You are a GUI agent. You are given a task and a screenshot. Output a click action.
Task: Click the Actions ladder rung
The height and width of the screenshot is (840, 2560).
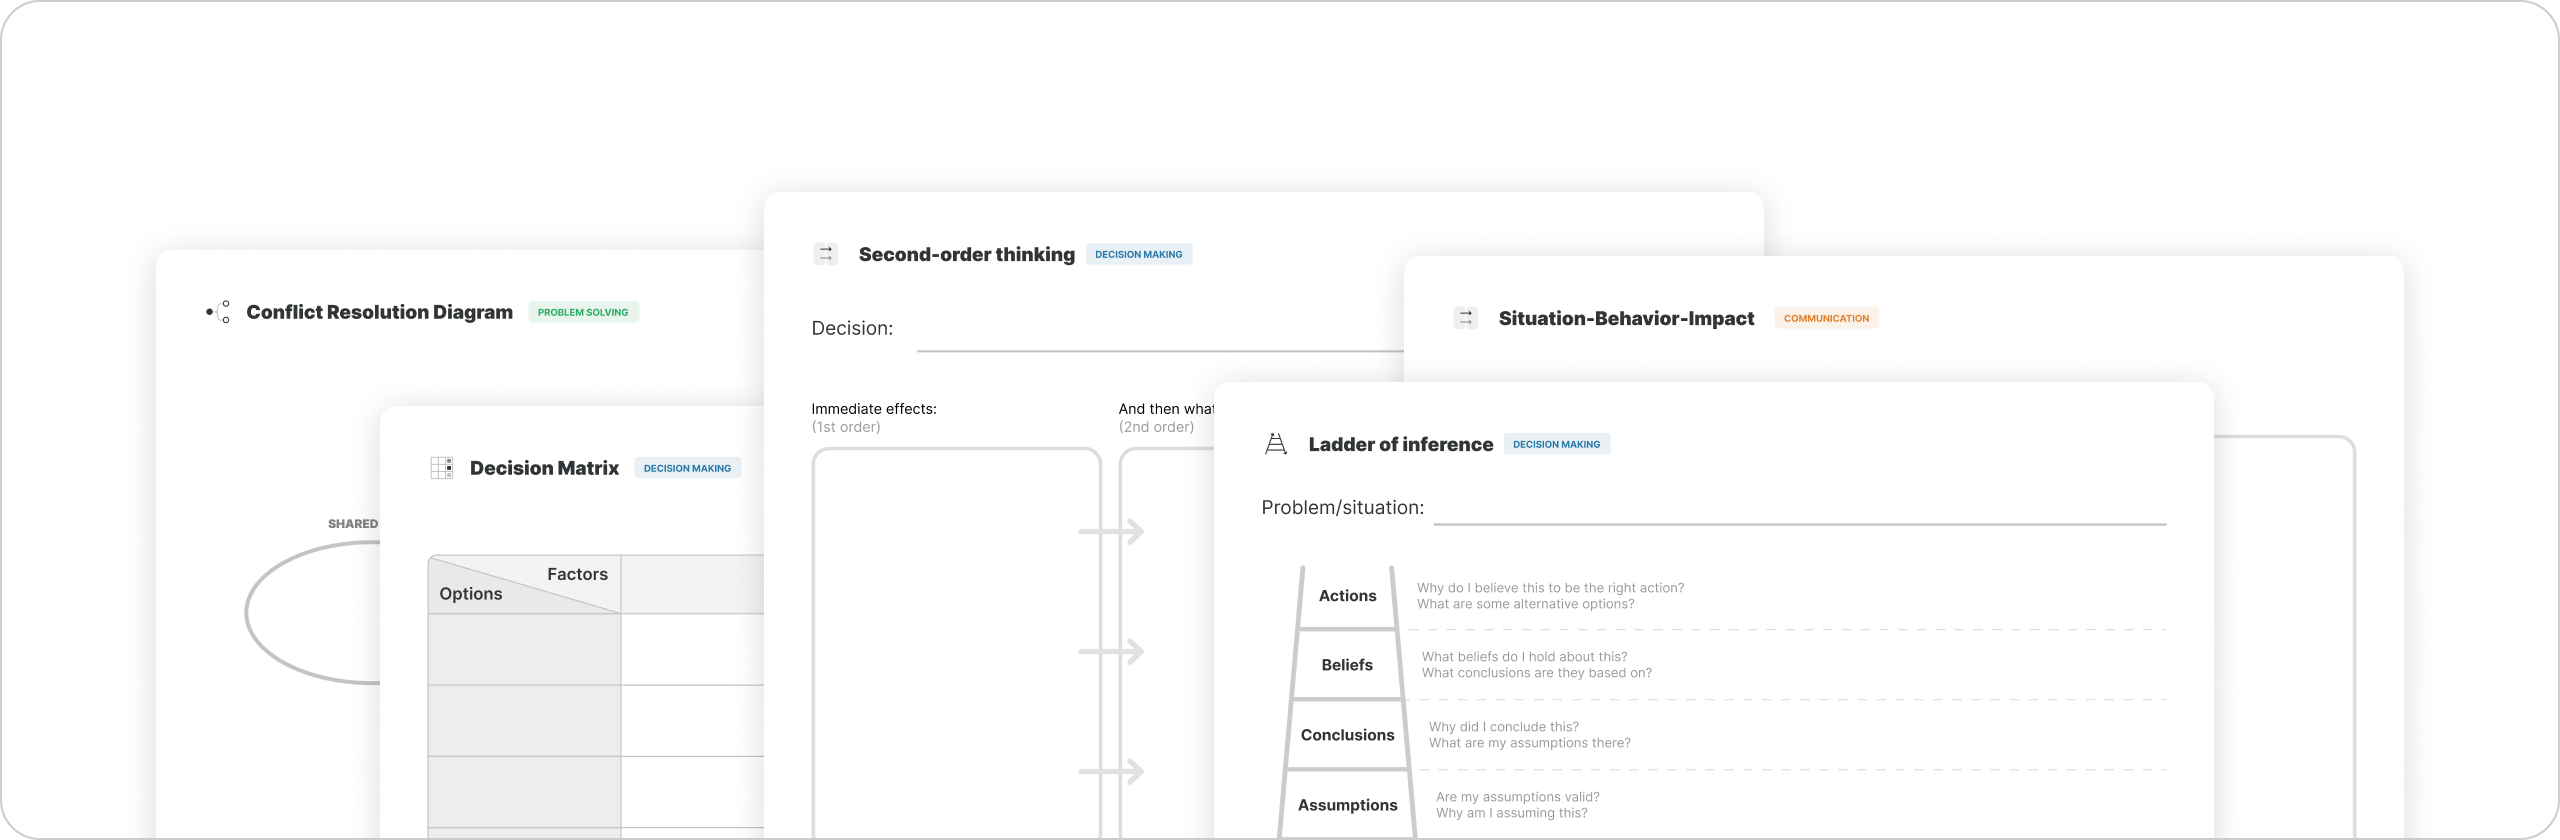1347,596
